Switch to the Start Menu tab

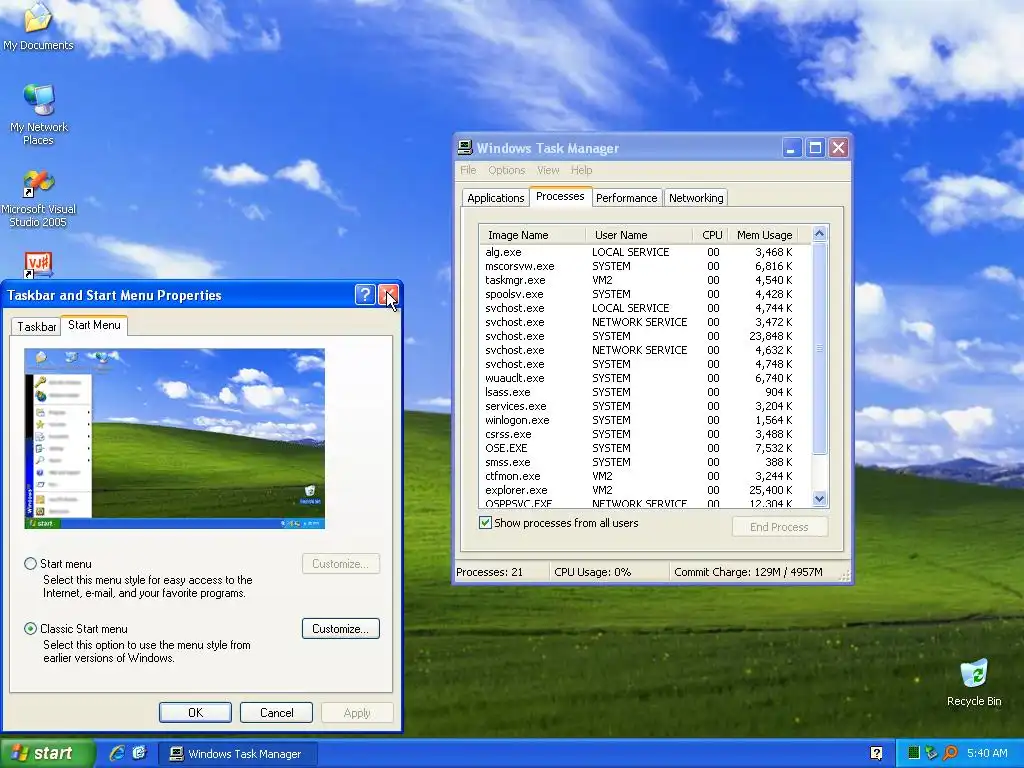pyautogui.click(x=94, y=325)
